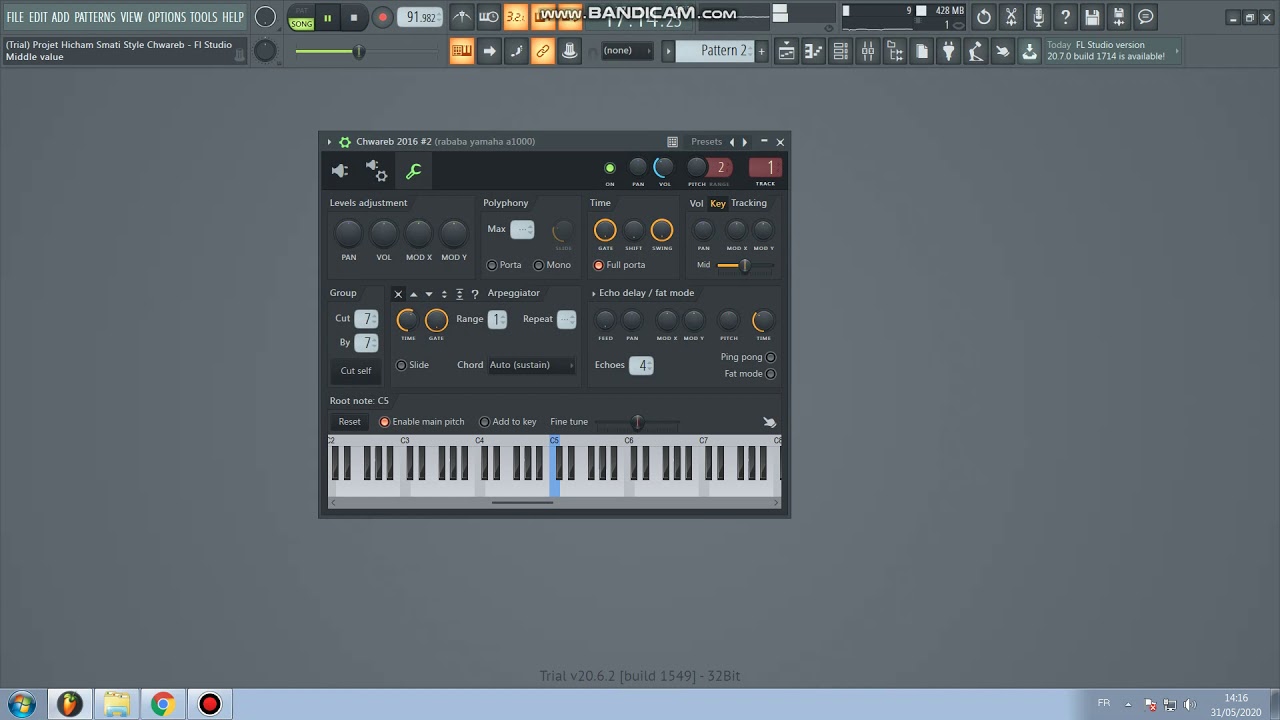Open the EDIT menu

[x=38, y=17]
